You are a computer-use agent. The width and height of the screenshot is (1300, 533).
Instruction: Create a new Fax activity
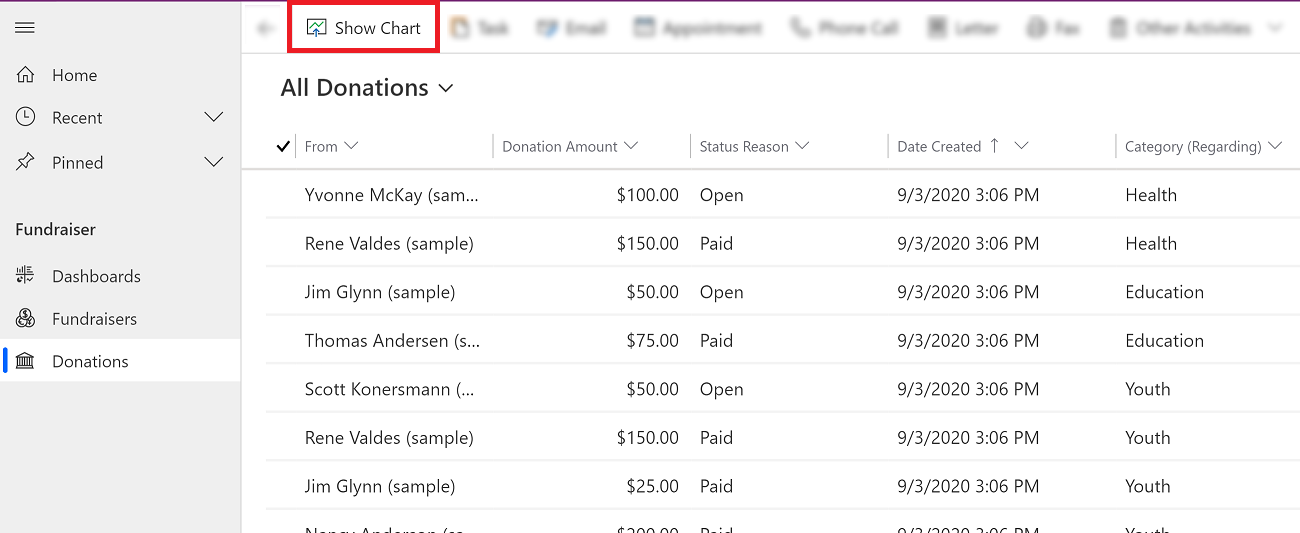tap(1054, 28)
